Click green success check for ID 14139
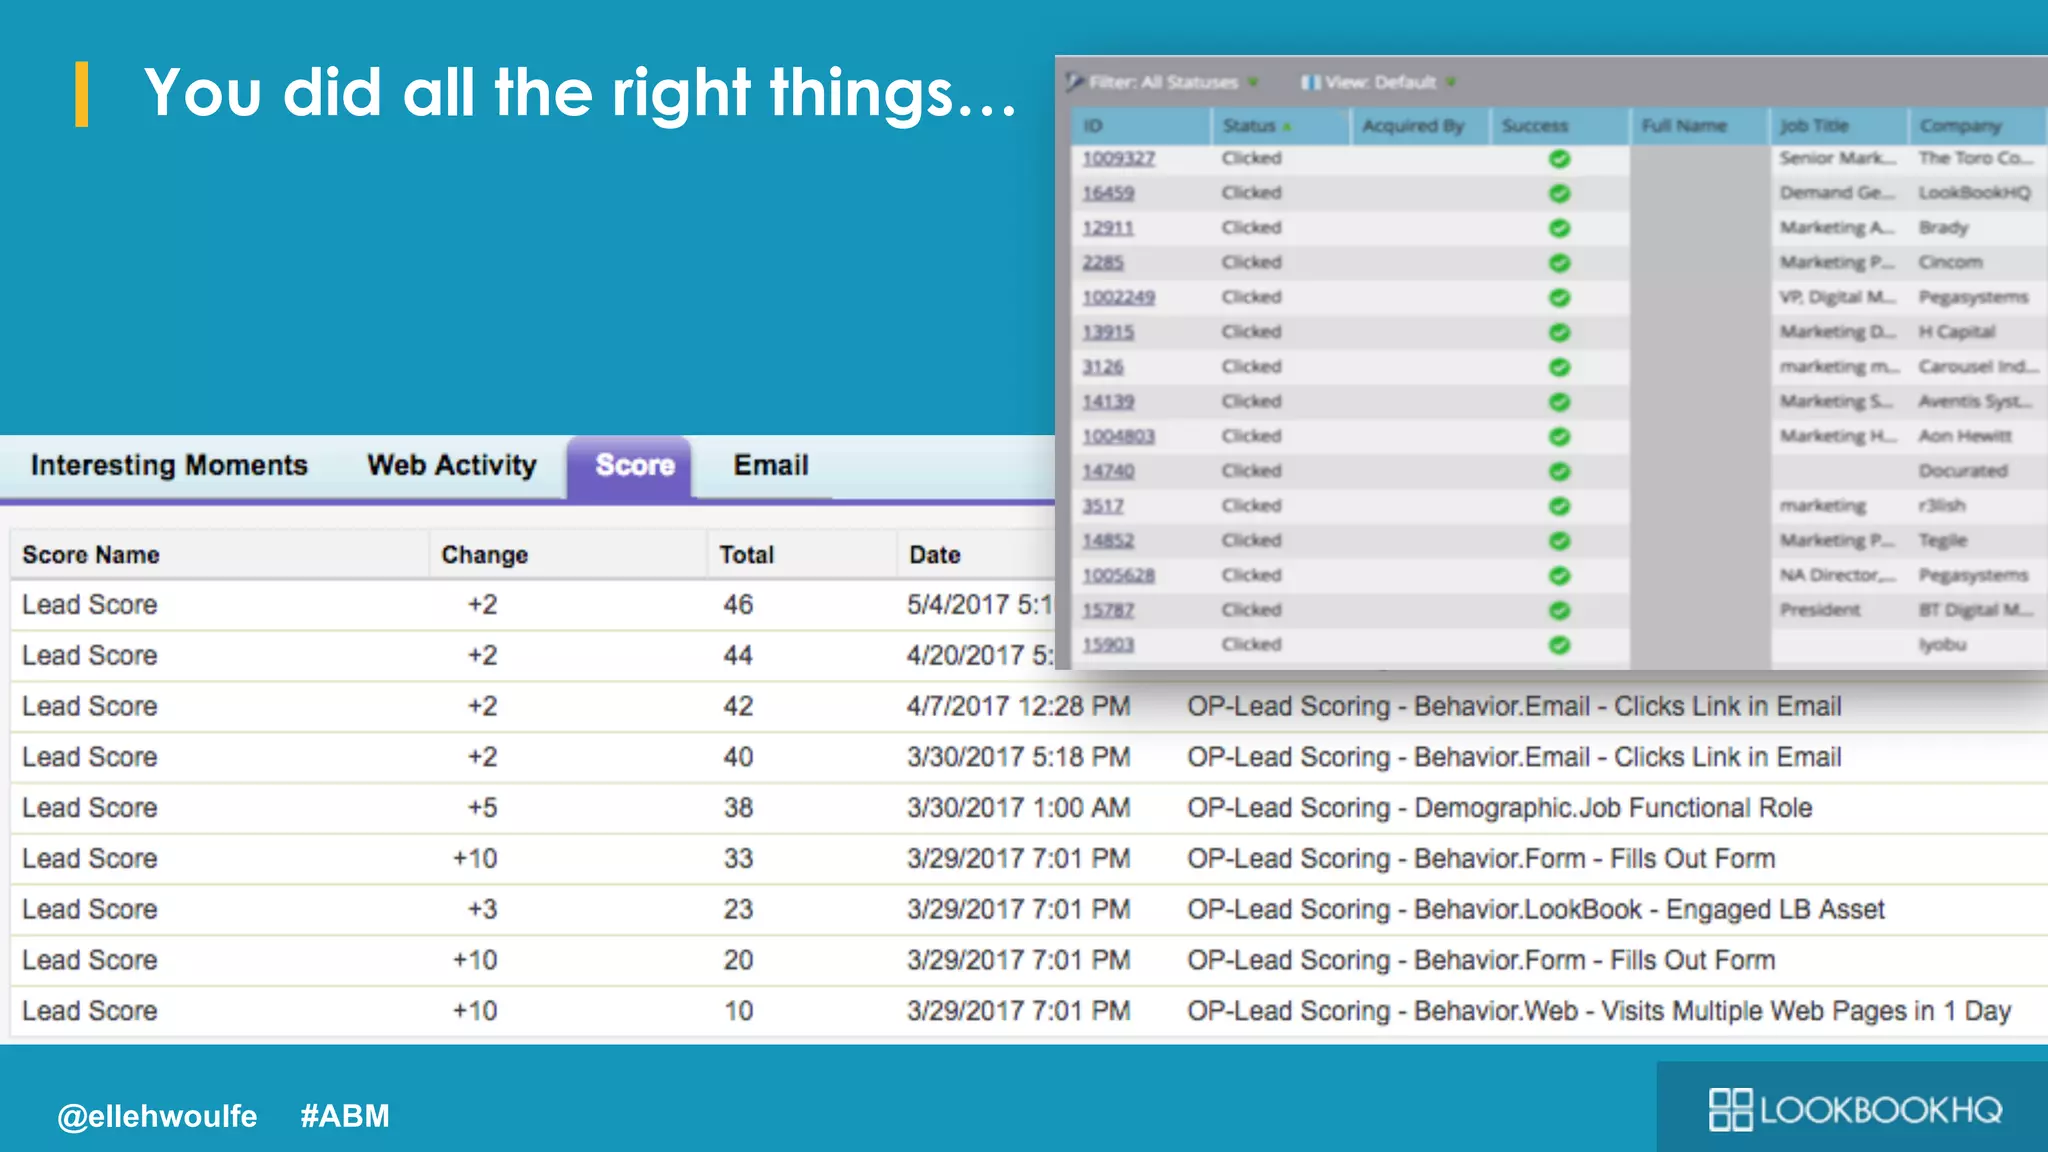Screen dimensions: 2048x1152 pyautogui.click(x=1559, y=402)
